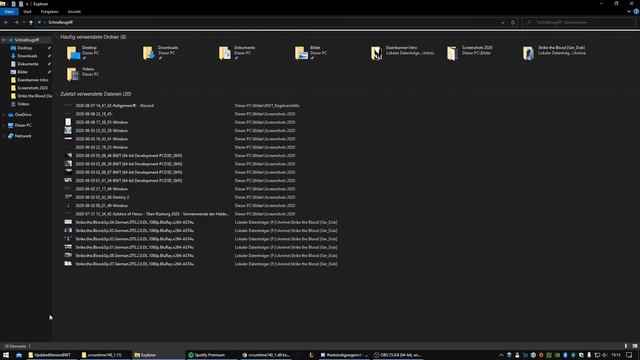Select Desktop in the sidebar
The height and width of the screenshot is (360, 640).
click(x=24, y=48)
